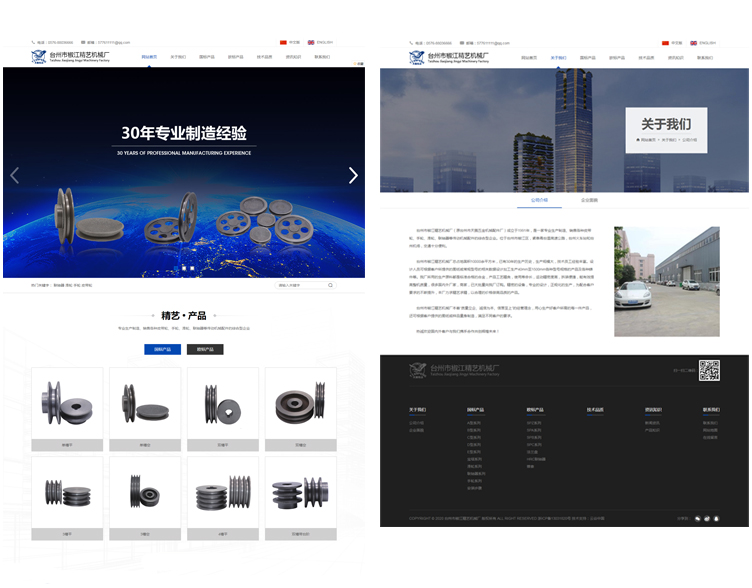The height and width of the screenshot is (588, 752).
Task: Click 30年专业制造经验 banner headline
Action: click(184, 133)
